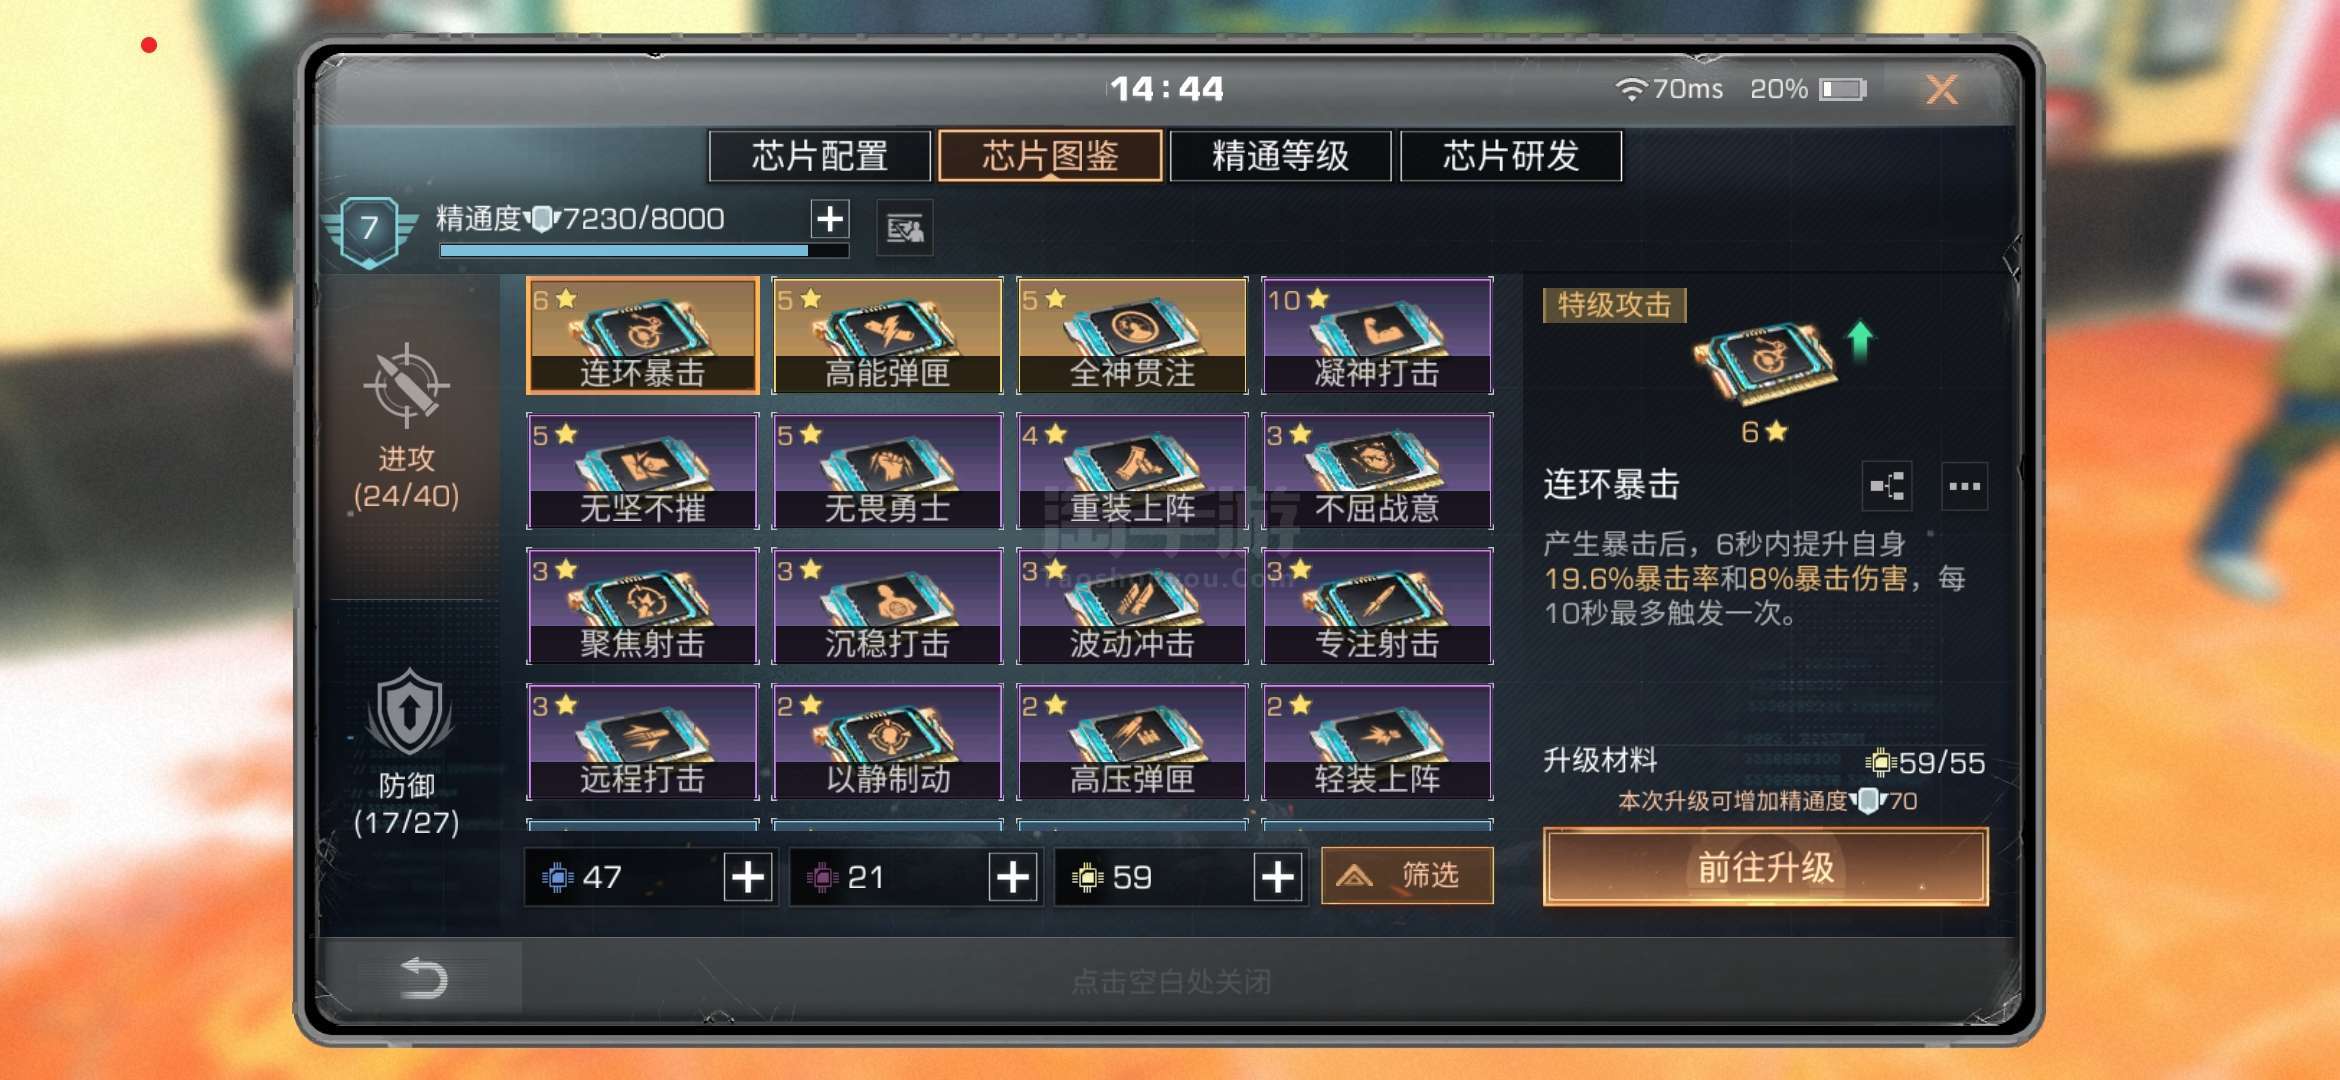This screenshot has width=2340, height=1080.
Task: Open the chip relation tree icon beside 连环暴击
Action: pyautogui.click(x=1887, y=486)
